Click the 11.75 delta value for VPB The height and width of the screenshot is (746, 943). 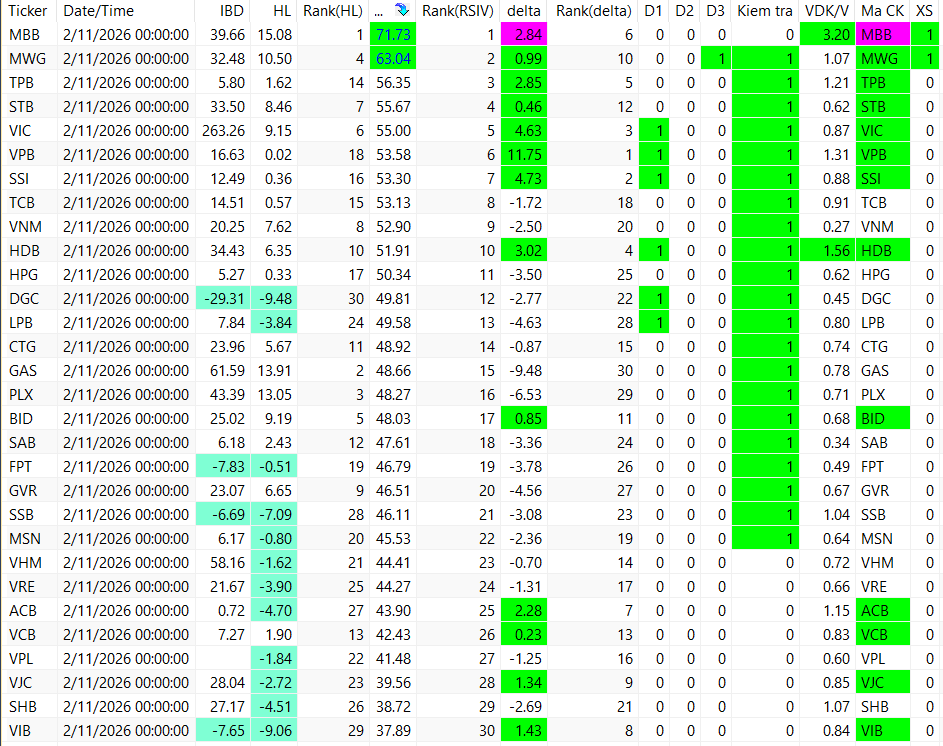tap(524, 155)
